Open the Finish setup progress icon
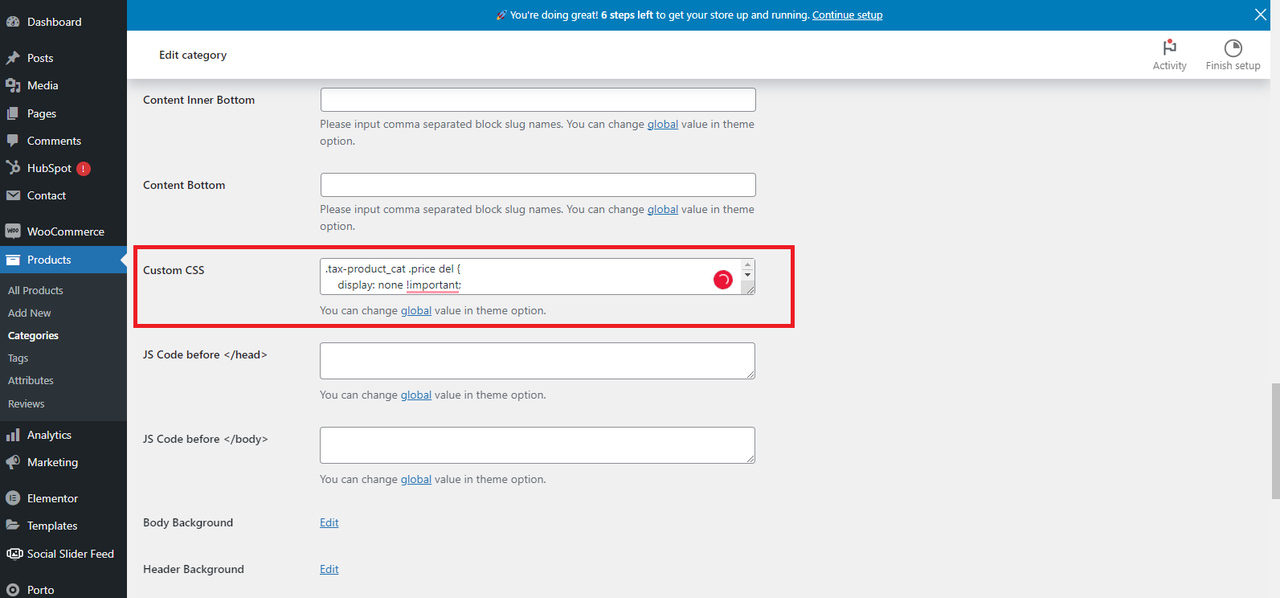 1233,48
